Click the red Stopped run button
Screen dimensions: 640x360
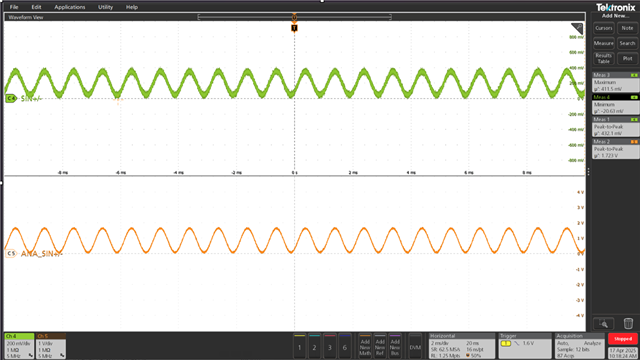[623, 339]
